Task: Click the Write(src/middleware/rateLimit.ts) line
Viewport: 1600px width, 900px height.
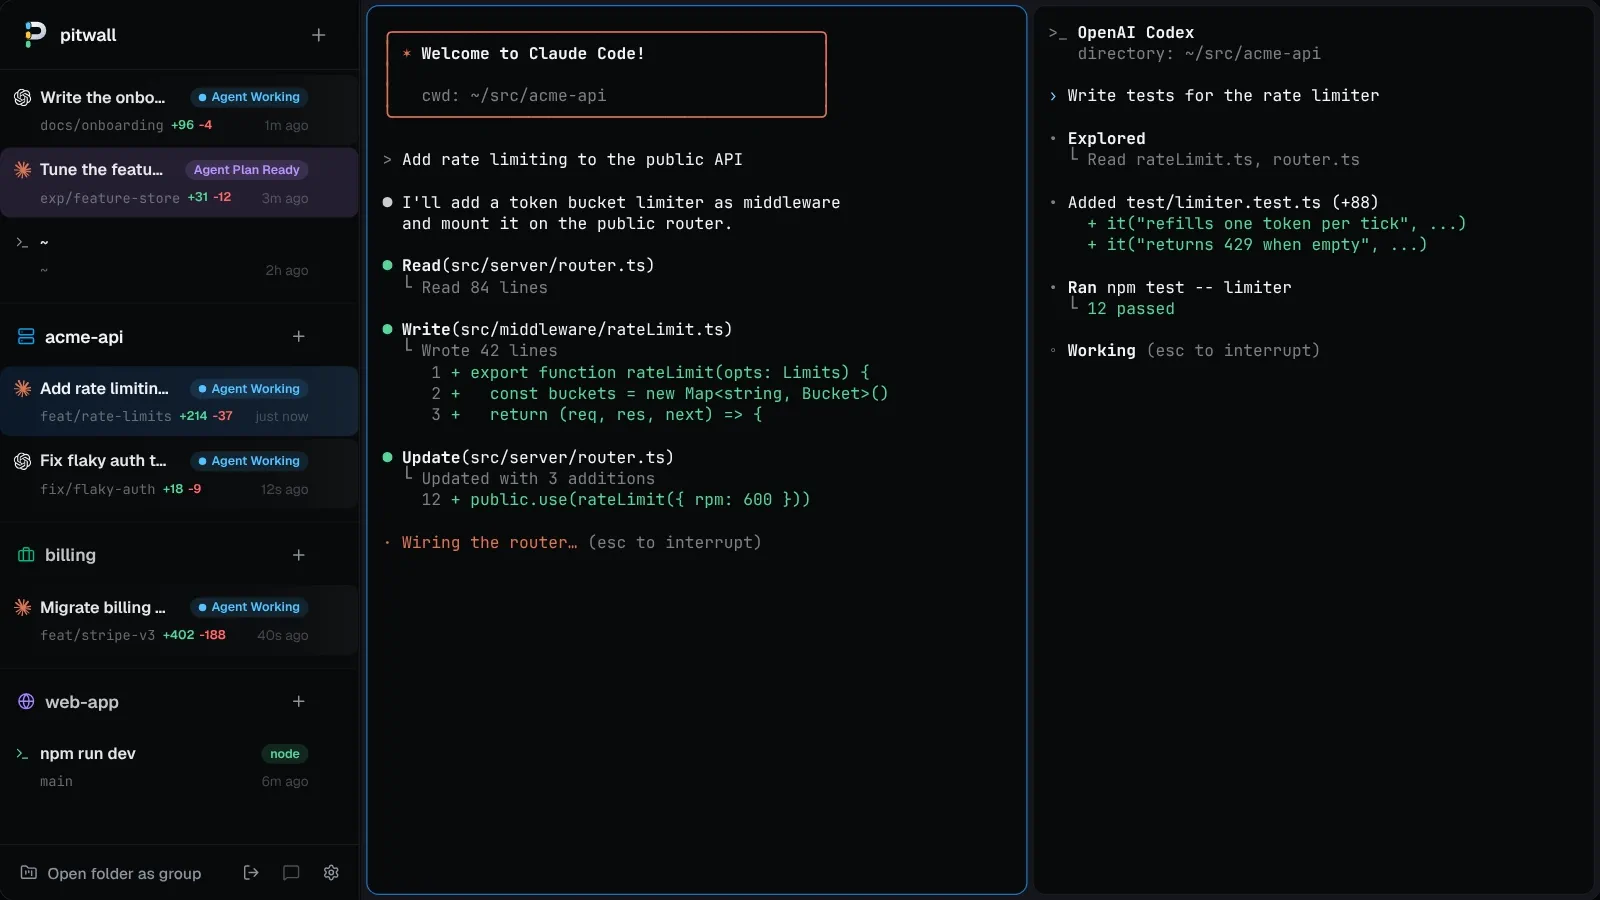Action: pyautogui.click(x=567, y=329)
